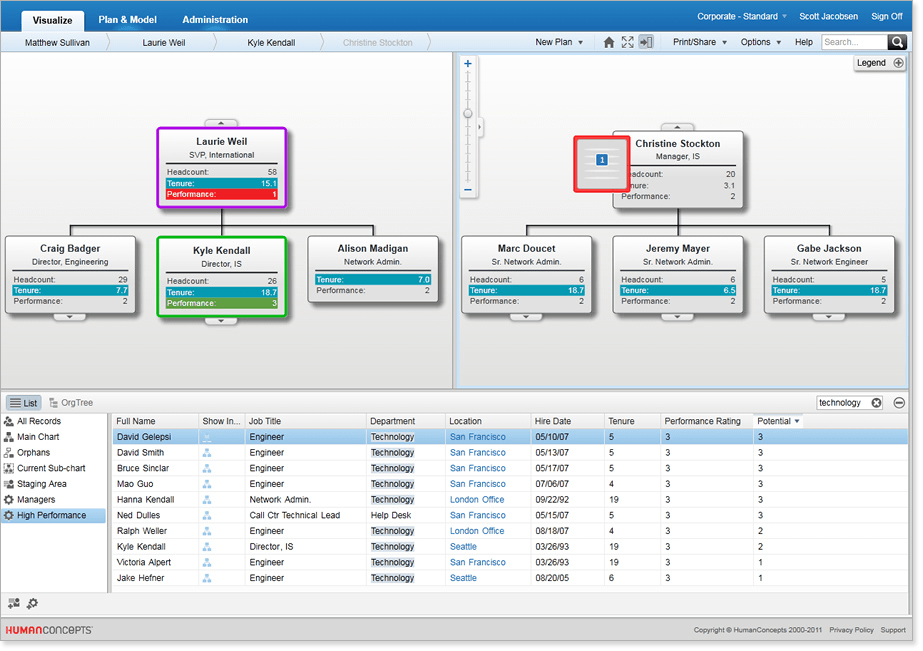Open the Visualize tab

pyautogui.click(x=52, y=20)
